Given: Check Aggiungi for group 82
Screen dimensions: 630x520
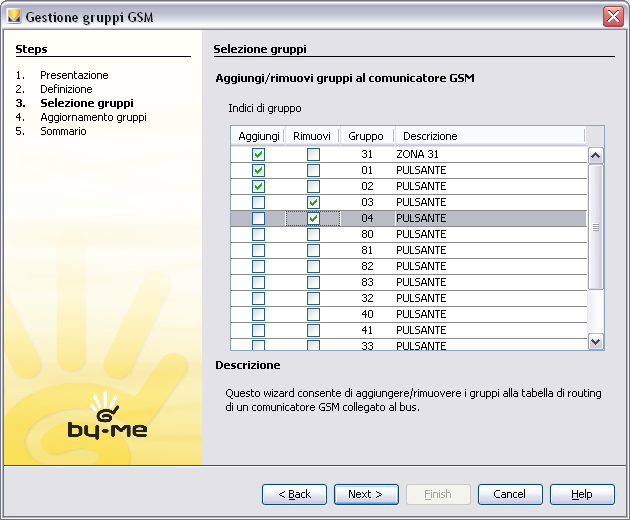Looking at the screenshot, I should [x=258, y=266].
